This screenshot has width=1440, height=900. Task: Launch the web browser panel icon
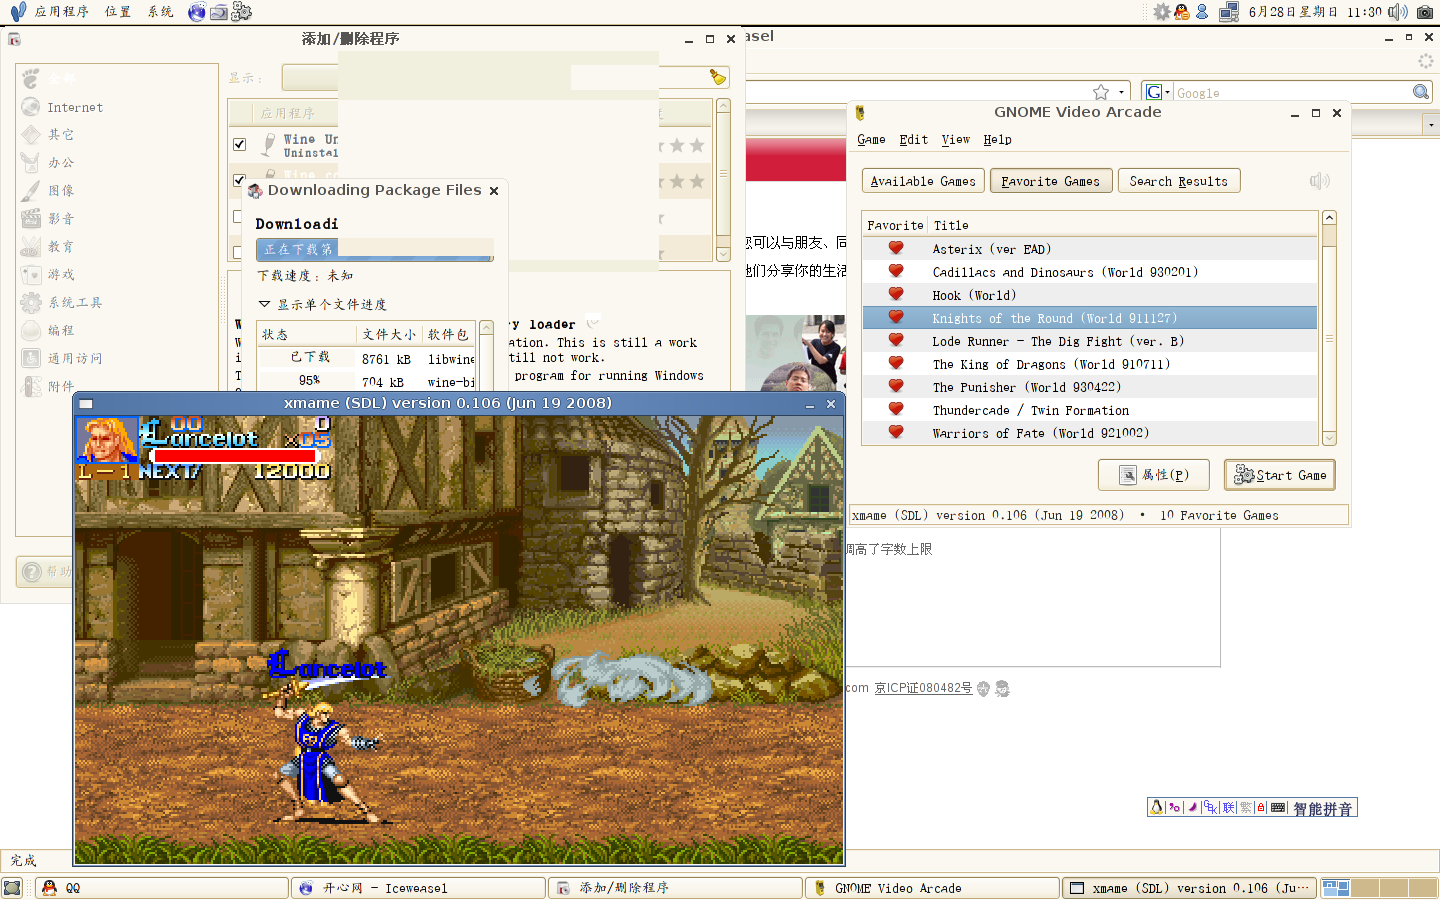(197, 12)
